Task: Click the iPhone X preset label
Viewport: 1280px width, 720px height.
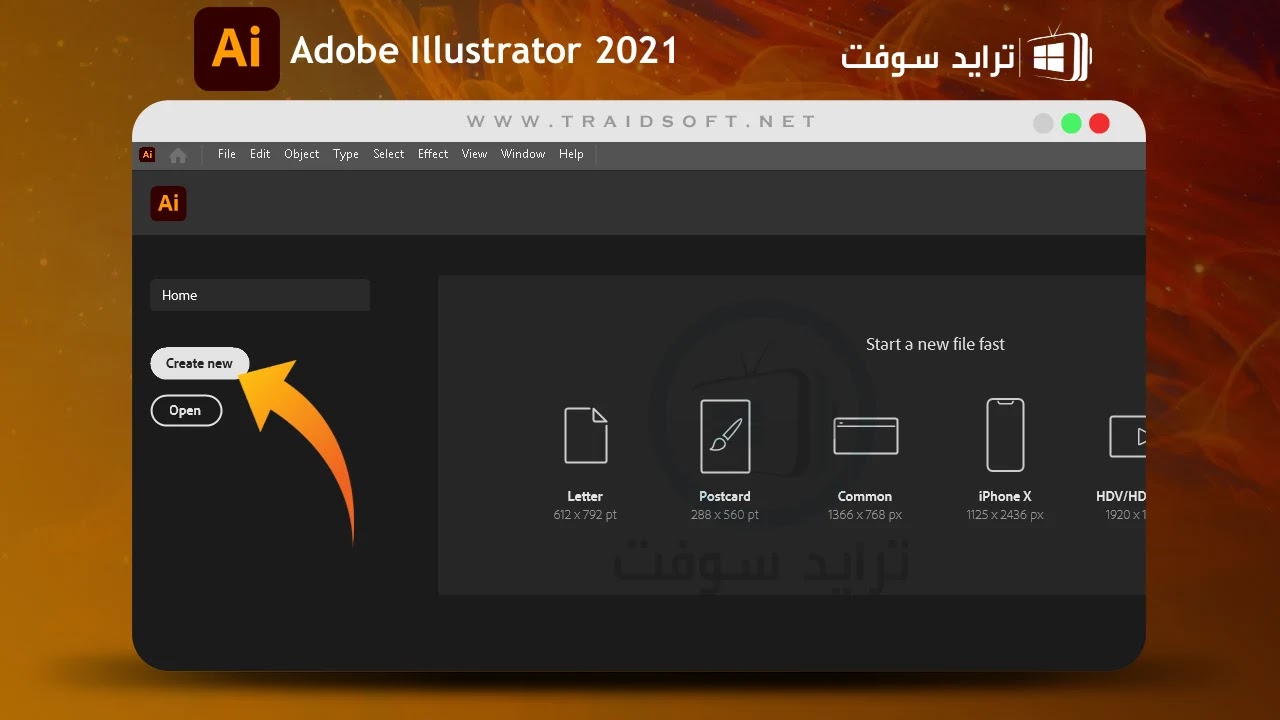Action: [1005, 496]
